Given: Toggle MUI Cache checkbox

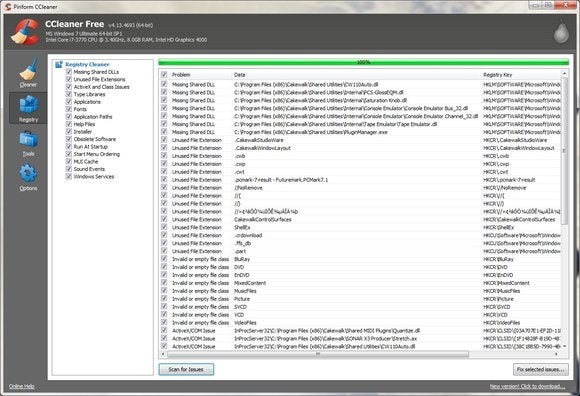Looking at the screenshot, I should coord(68,161).
